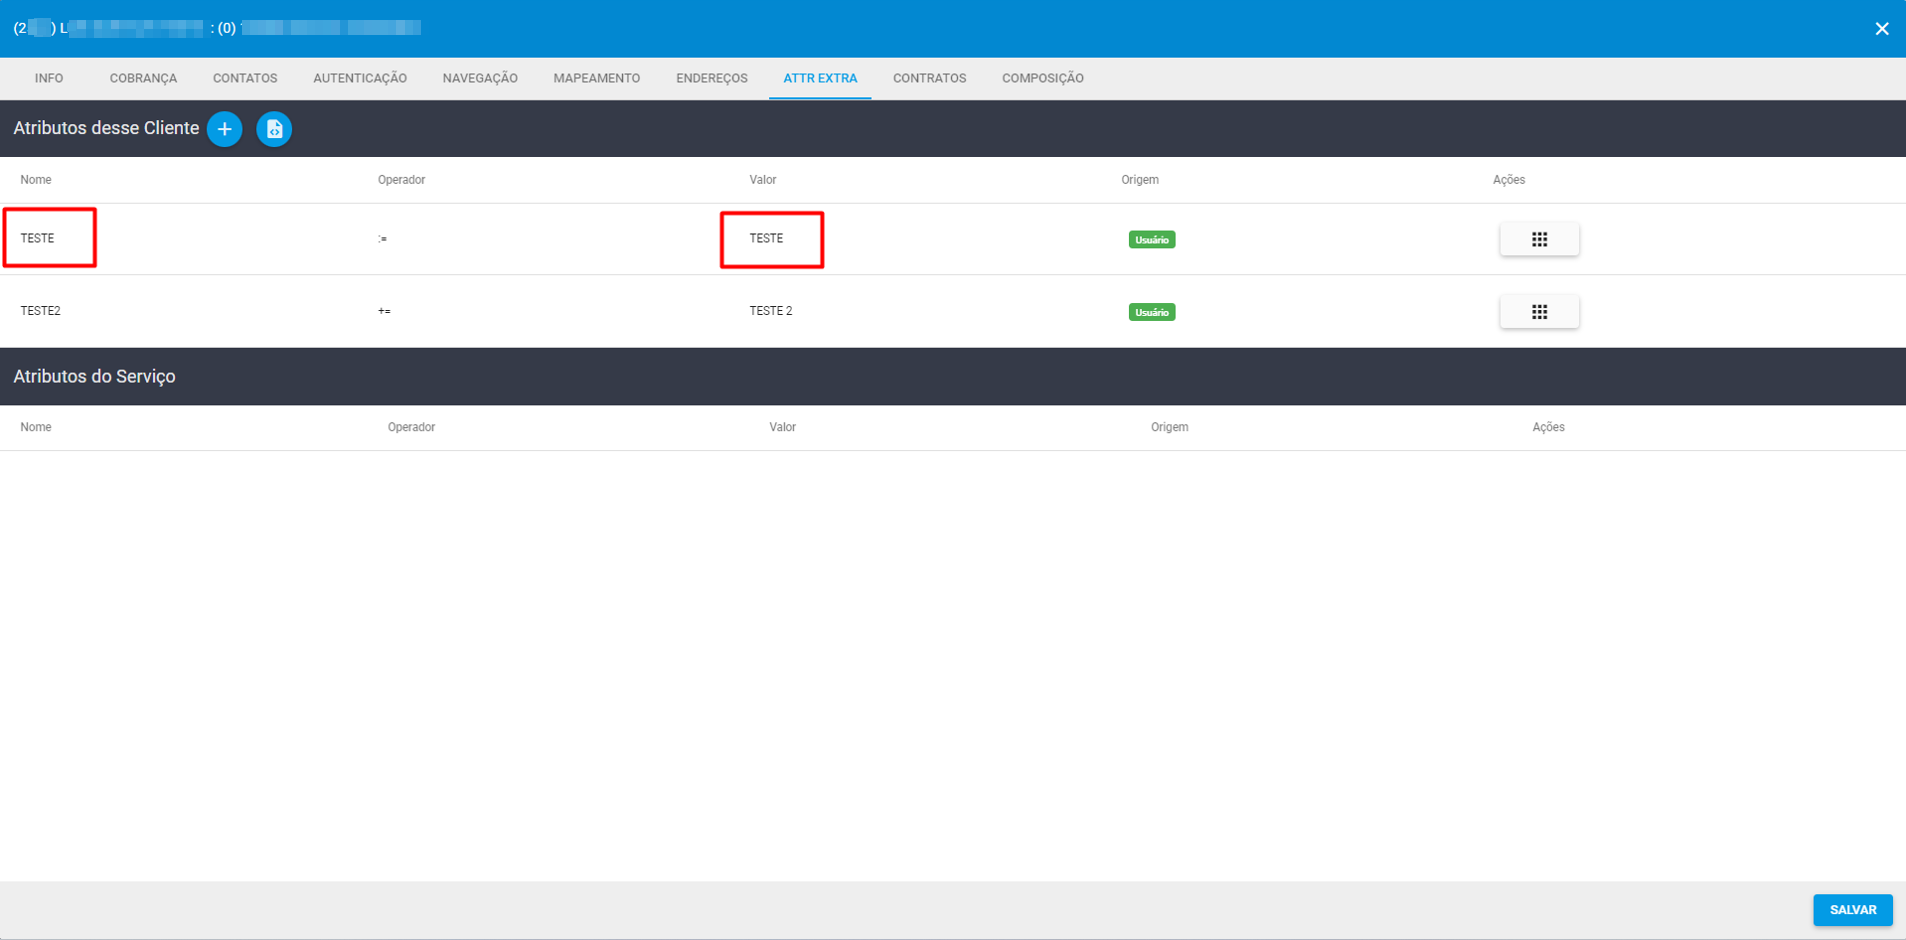The image size is (1906, 940).
Task: Click Nome header in client attributes table
Action: [x=36, y=180]
